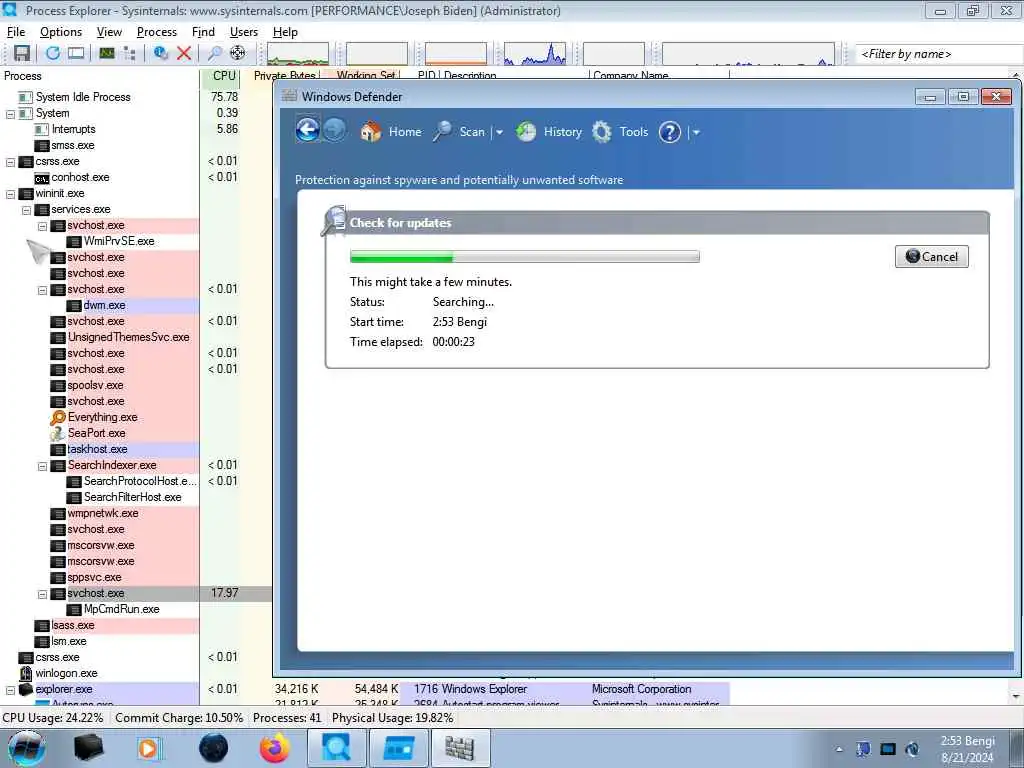This screenshot has width=1024, height=768.
Task: Click Back arrow in Windows Defender
Action: click(308, 129)
